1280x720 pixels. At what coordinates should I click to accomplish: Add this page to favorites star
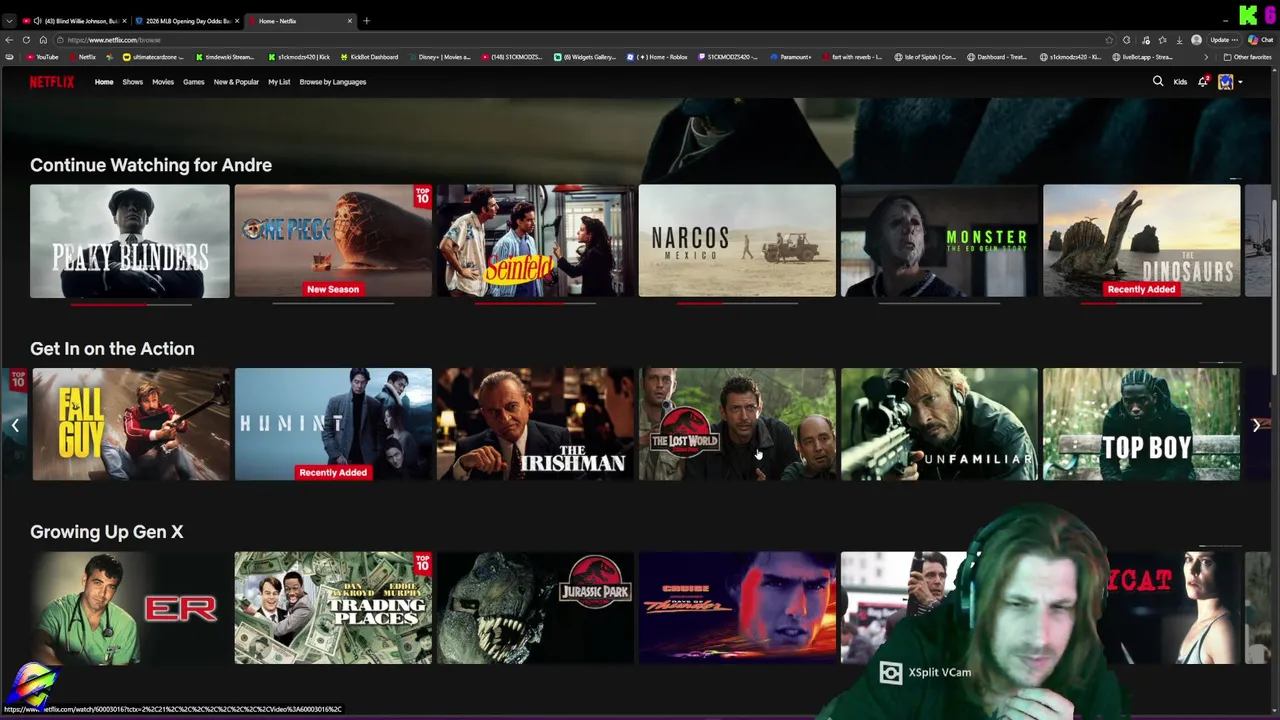[x=1109, y=40]
